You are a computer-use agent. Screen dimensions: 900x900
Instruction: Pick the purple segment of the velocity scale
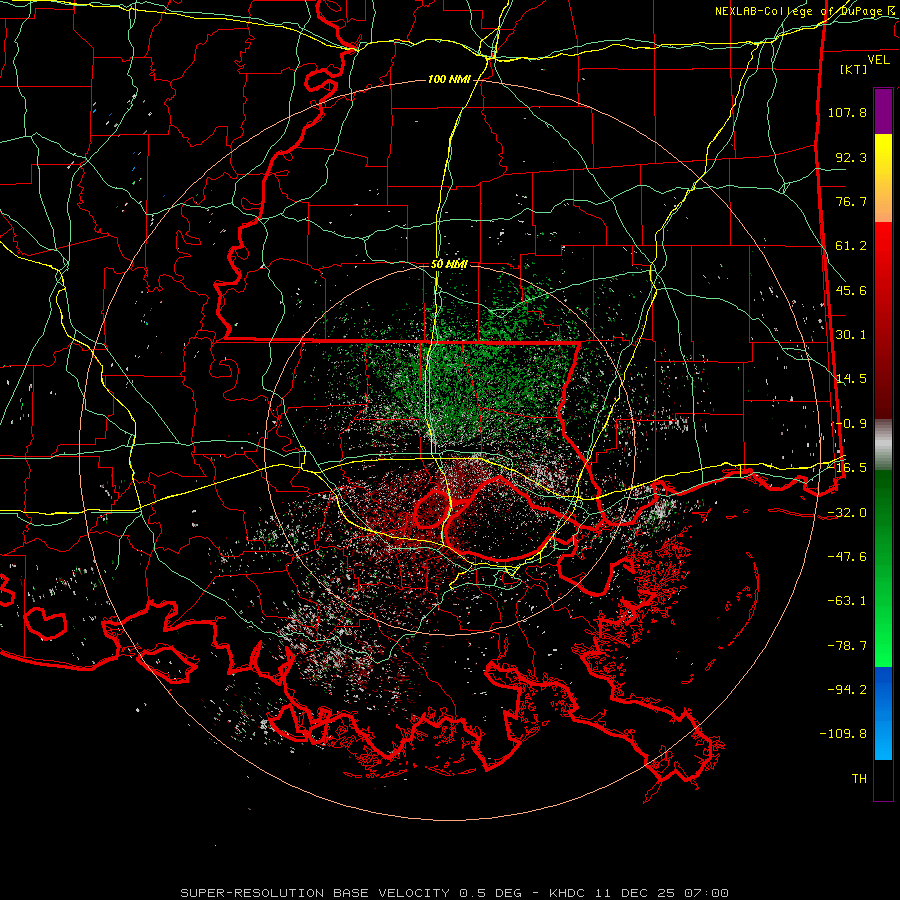pyautogui.click(x=883, y=111)
